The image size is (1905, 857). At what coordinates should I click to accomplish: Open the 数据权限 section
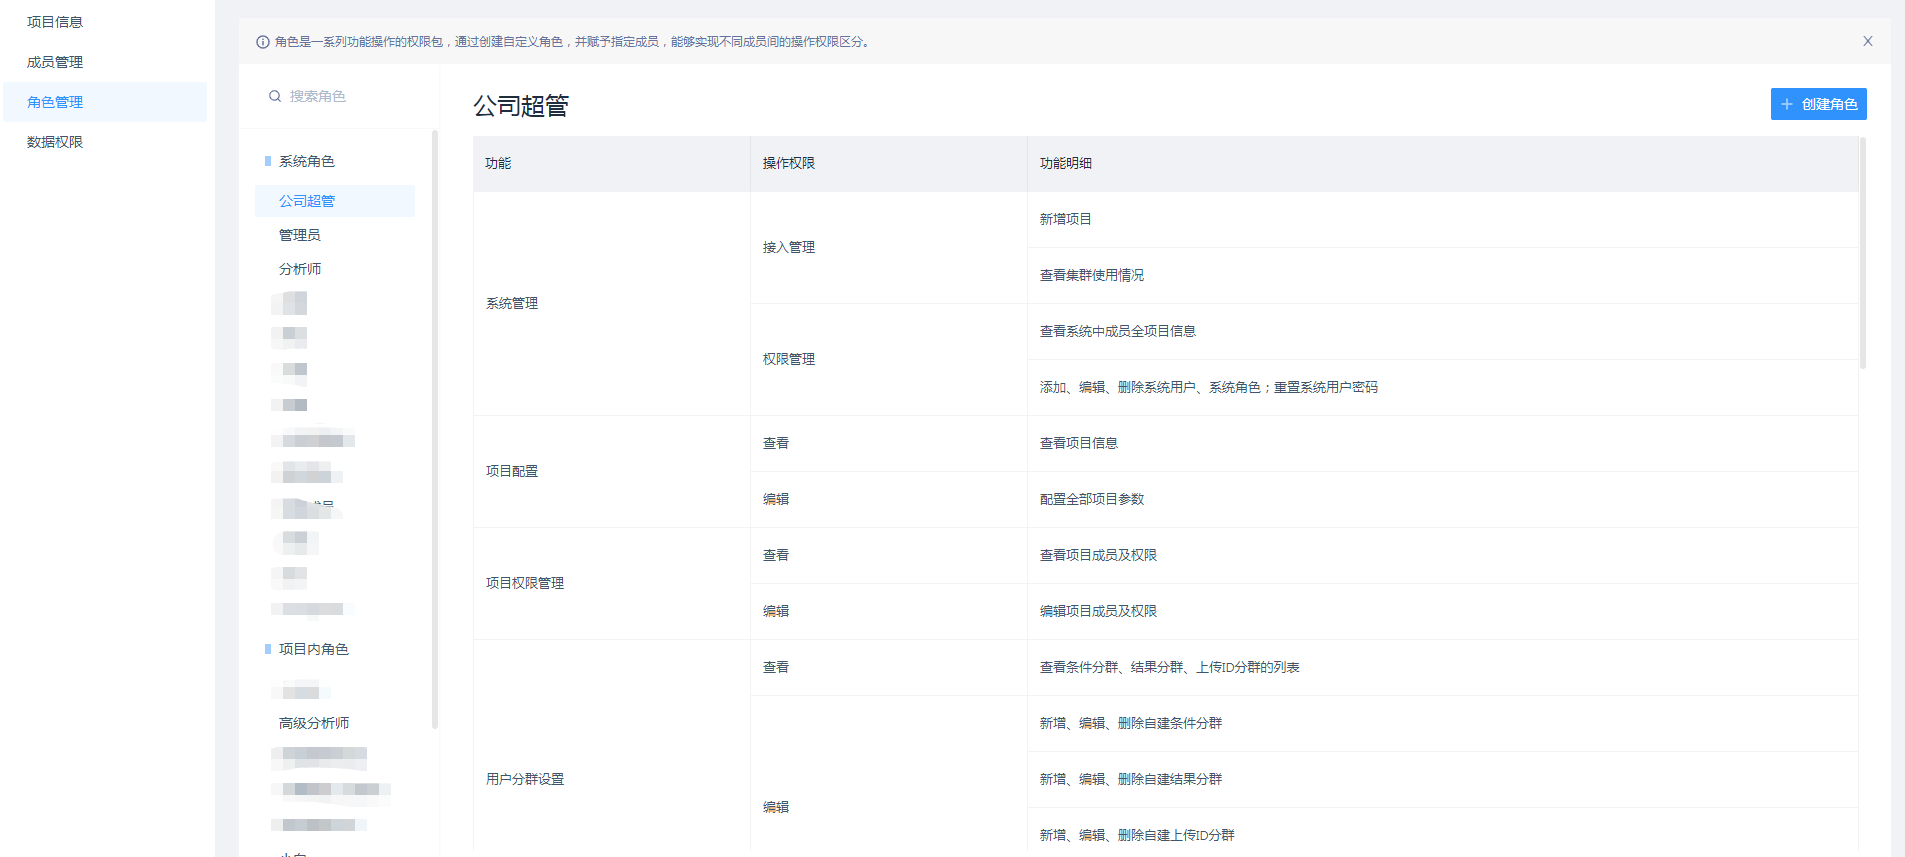coord(55,142)
